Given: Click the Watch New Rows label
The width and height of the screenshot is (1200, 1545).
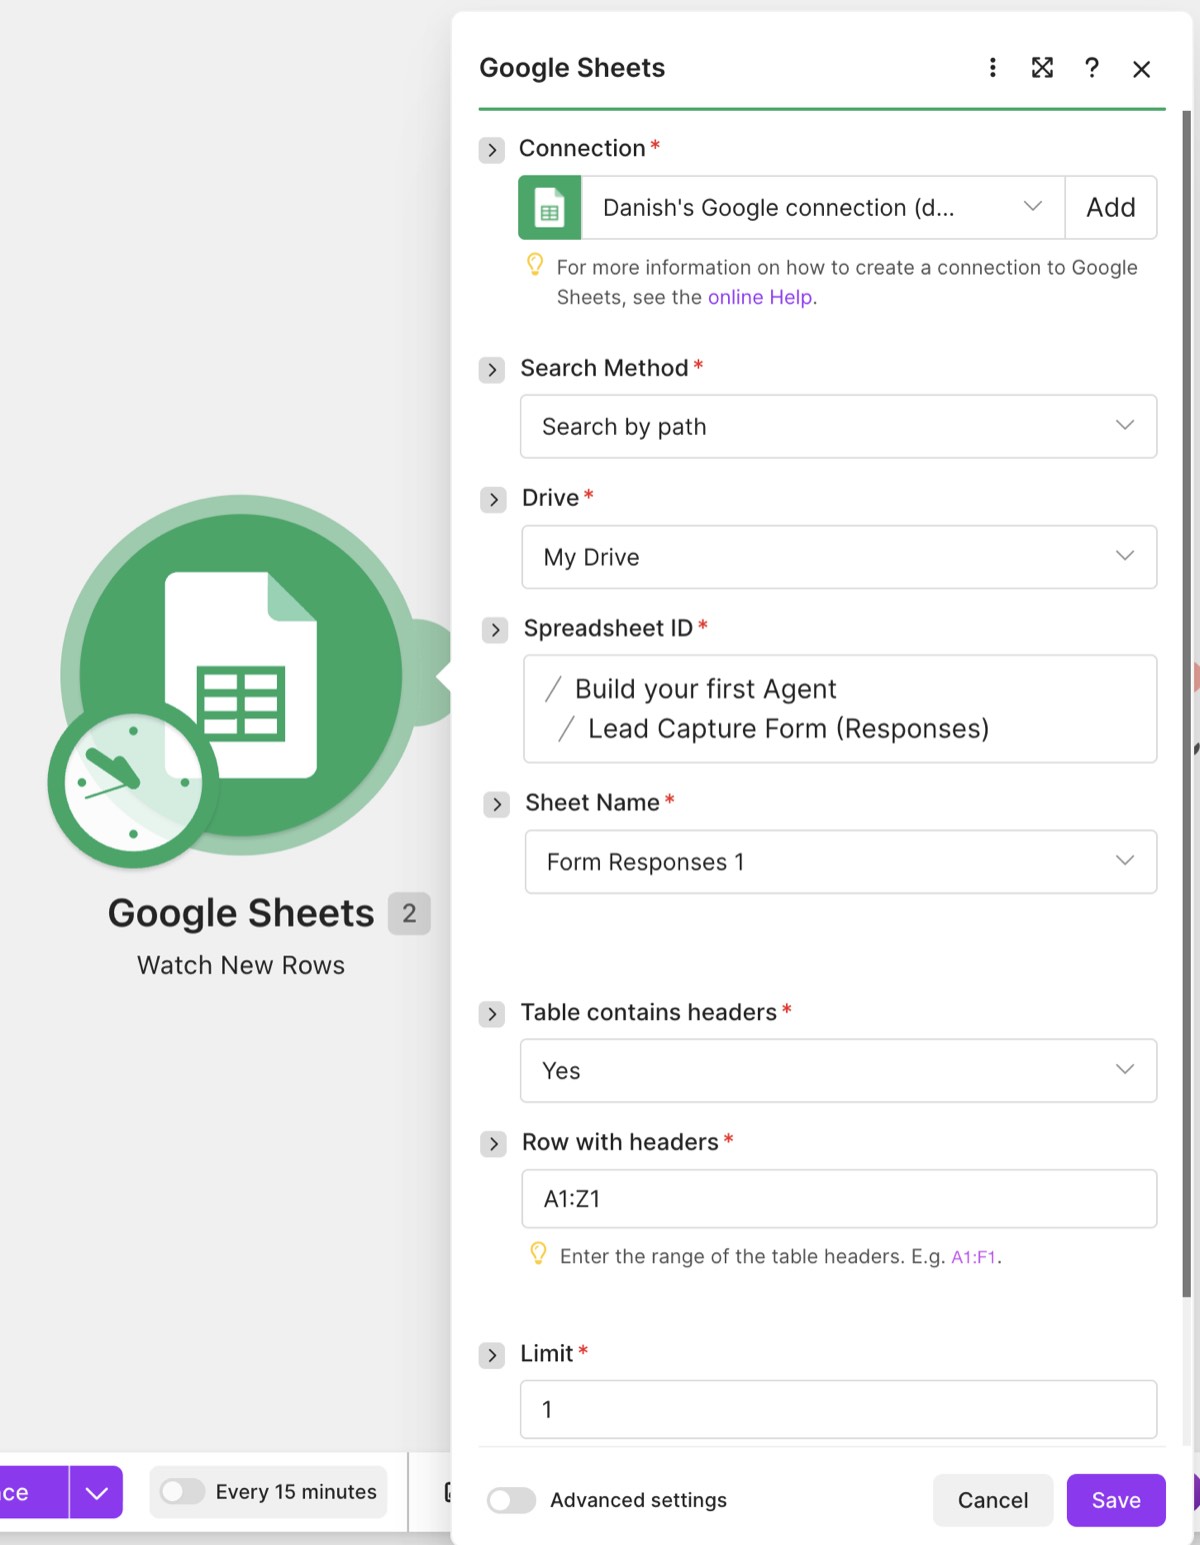Looking at the screenshot, I should [241, 965].
